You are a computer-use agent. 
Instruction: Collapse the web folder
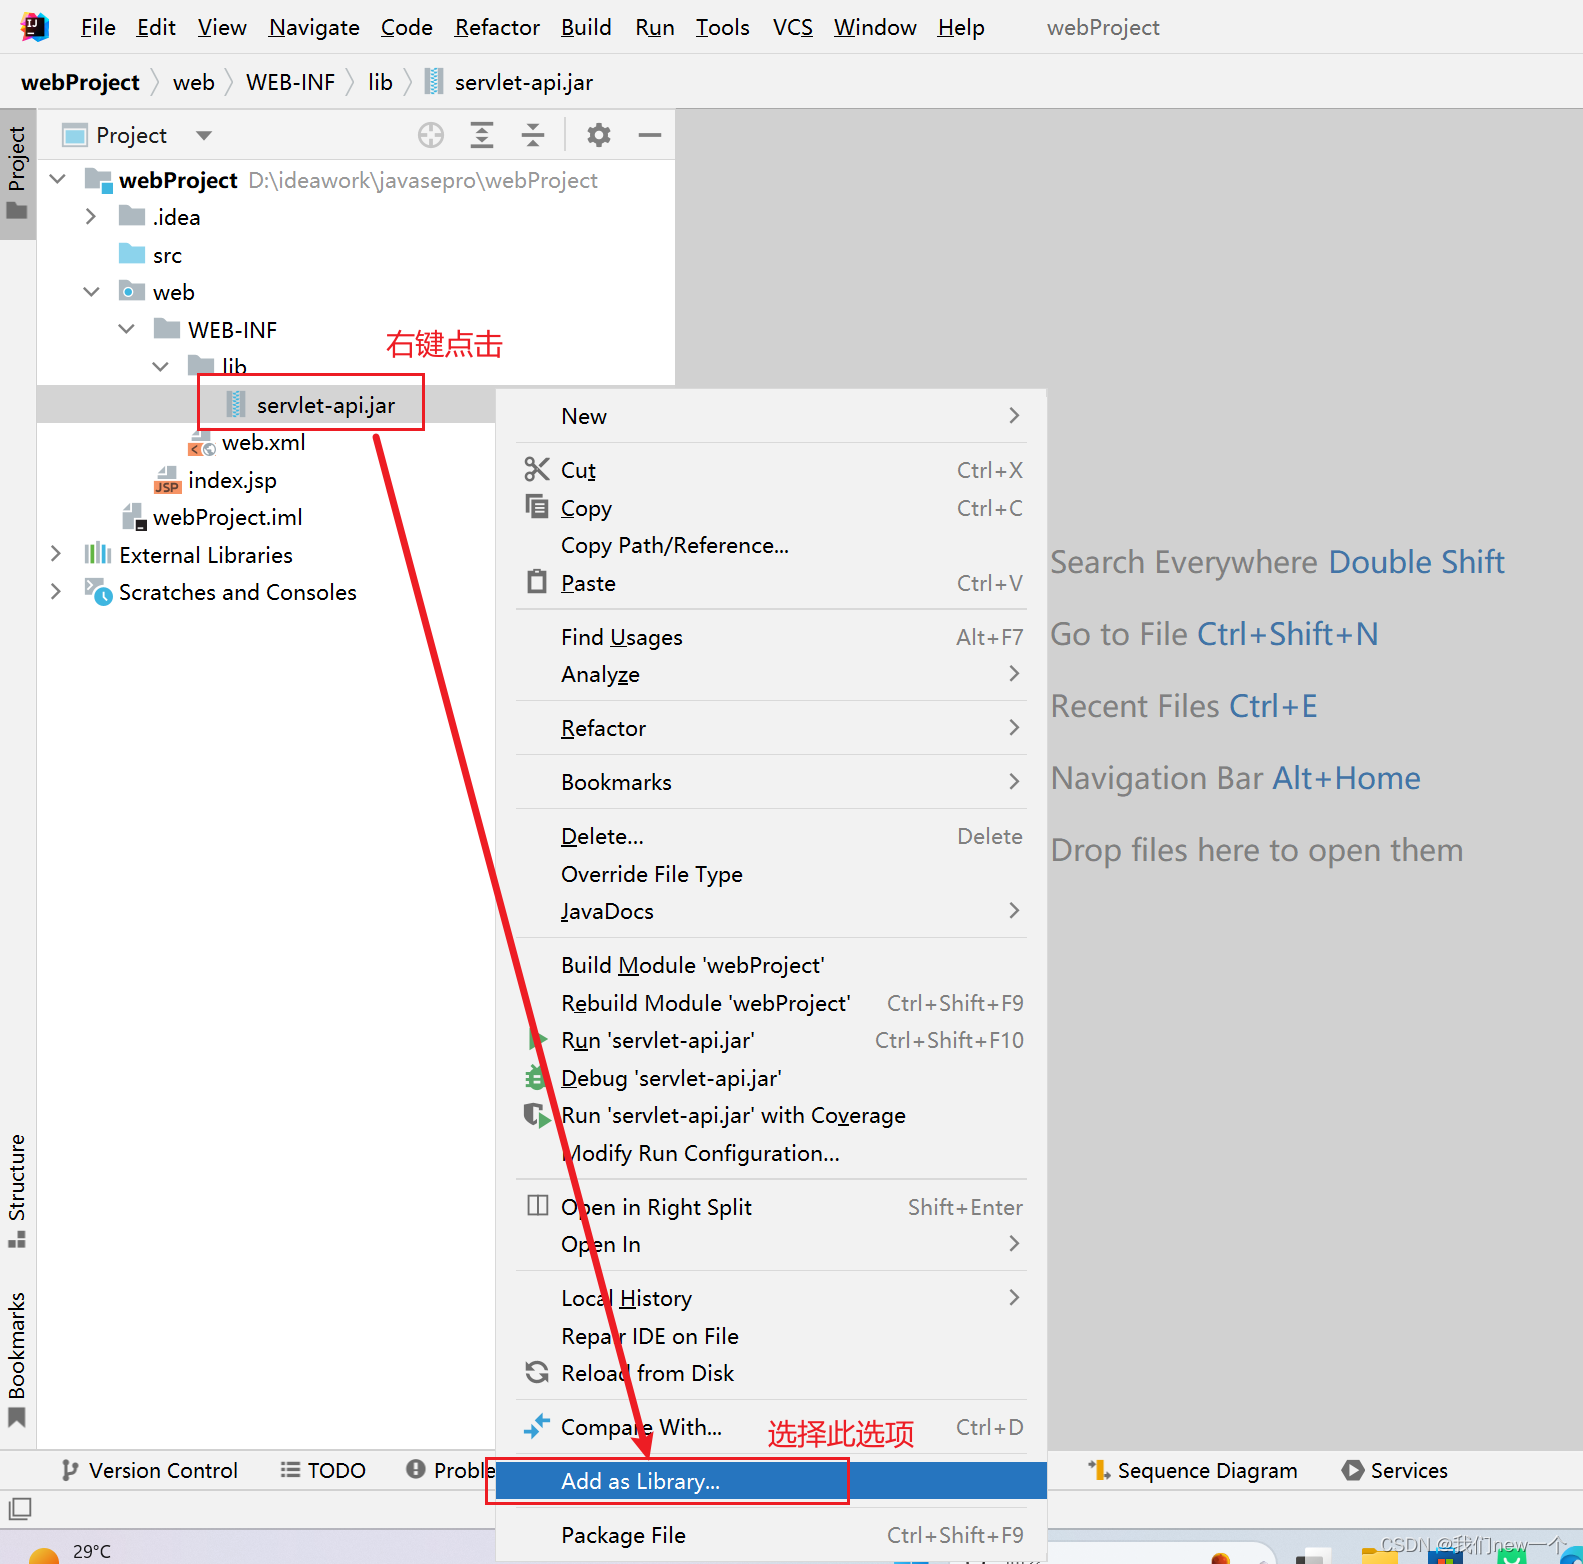(91, 292)
